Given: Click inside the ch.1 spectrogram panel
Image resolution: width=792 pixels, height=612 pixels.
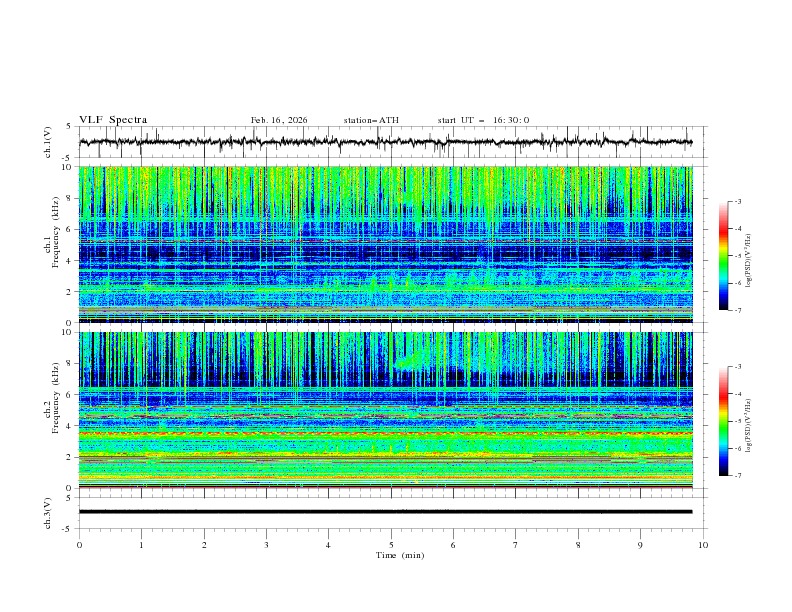Looking at the screenshot, I should coord(390,245).
